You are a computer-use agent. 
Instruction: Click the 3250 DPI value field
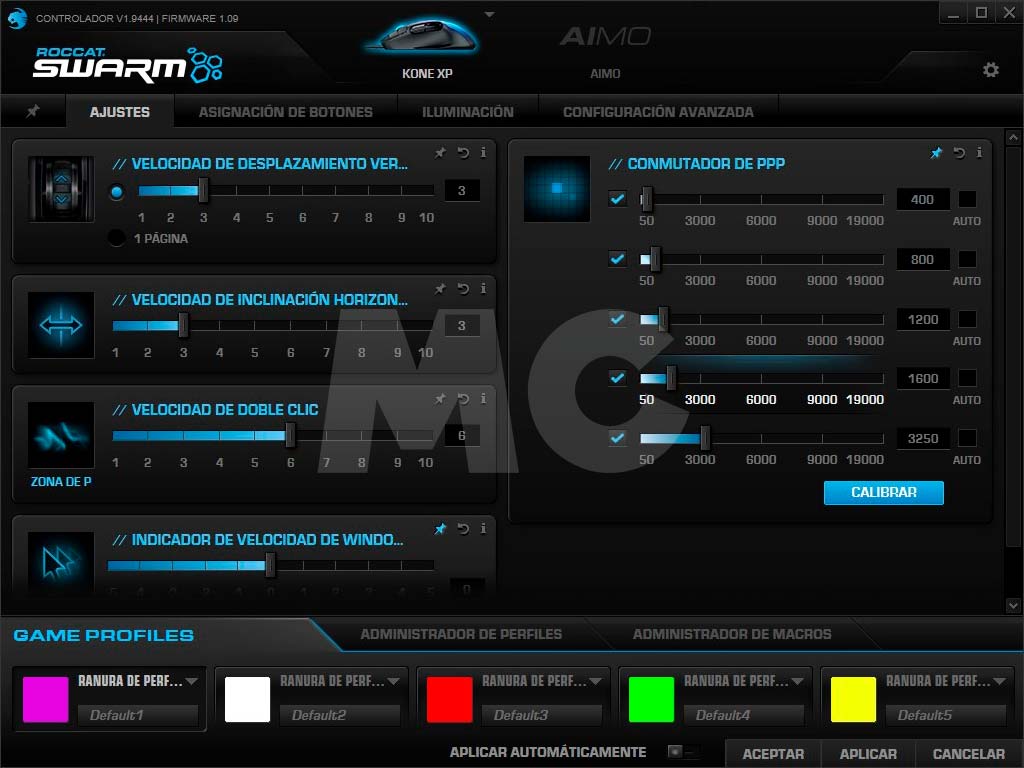[922, 439]
